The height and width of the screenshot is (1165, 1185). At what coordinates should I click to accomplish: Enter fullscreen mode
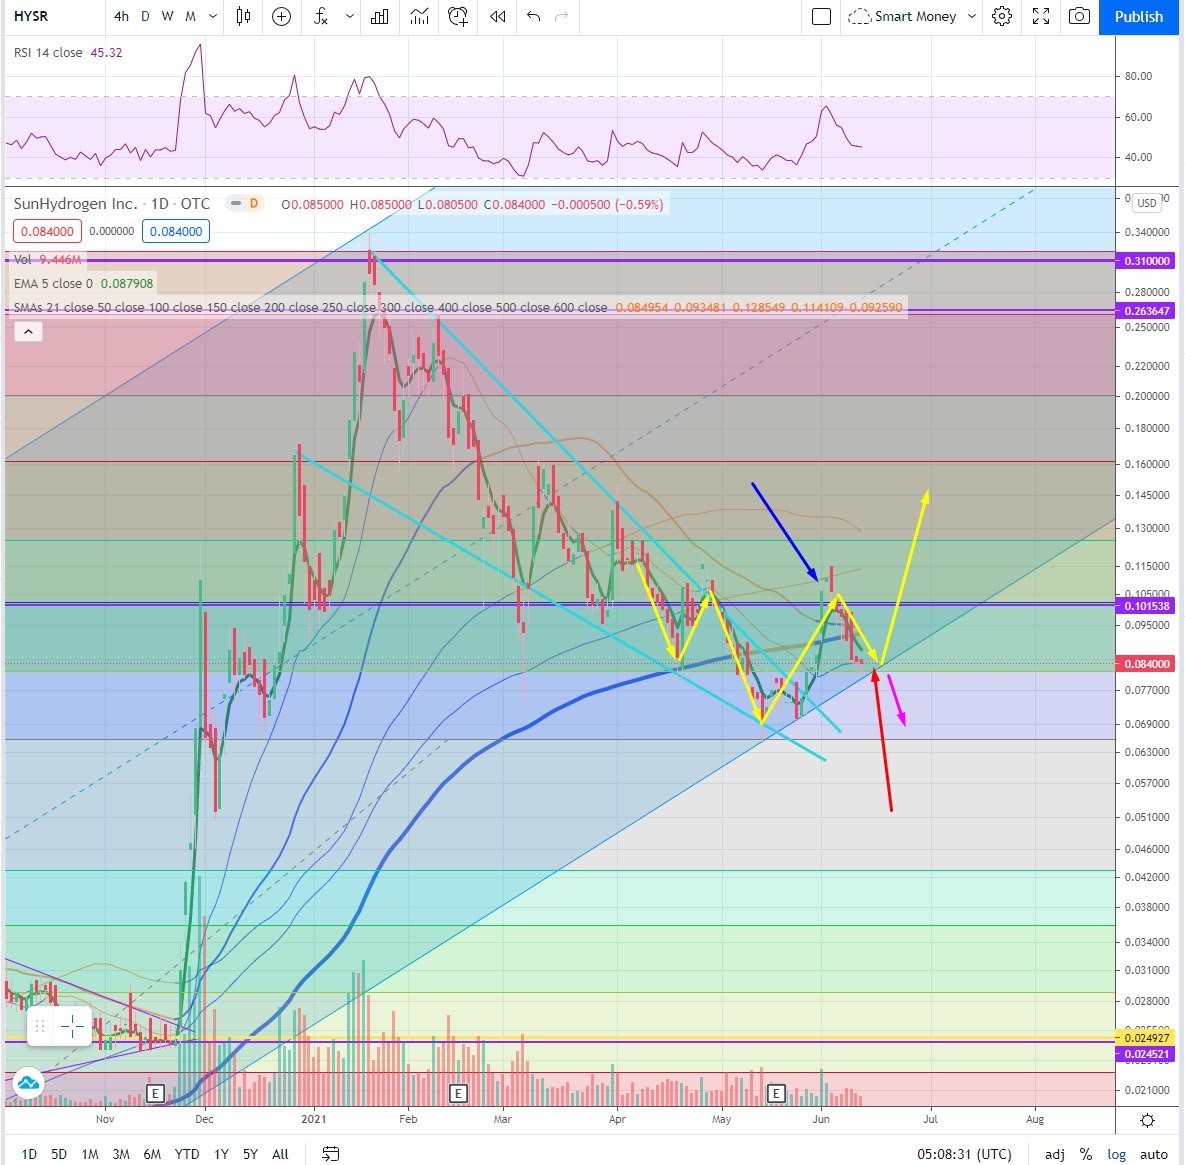tap(1041, 16)
